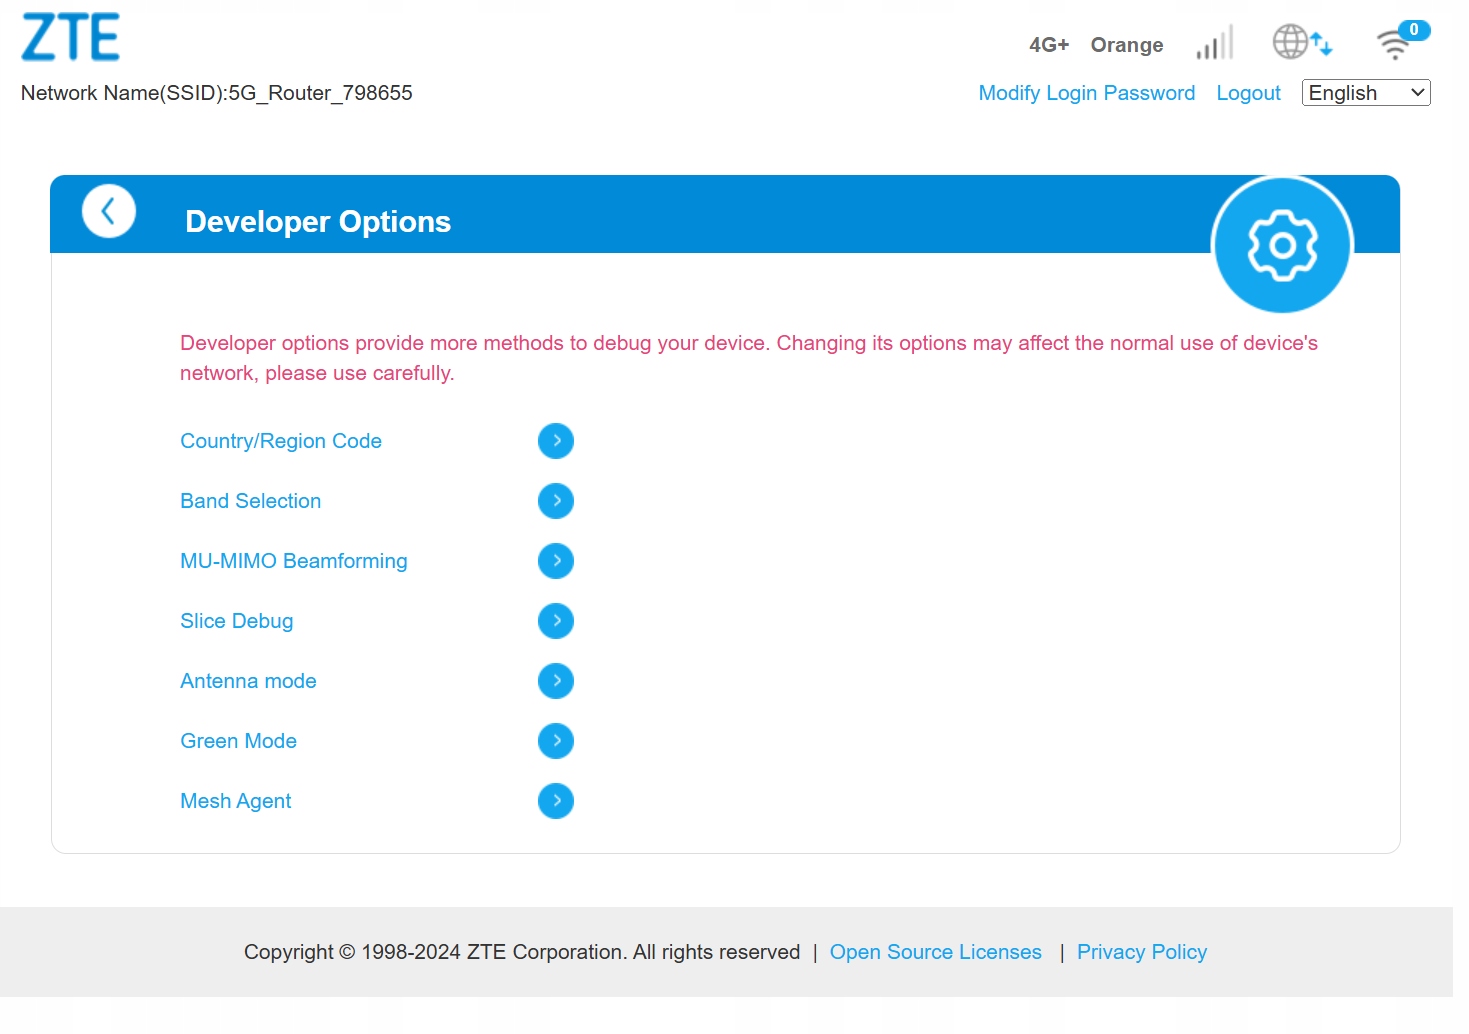Viewport: 1469px width, 1034px height.
Task: Expand MU-MIMO Beamforming using its arrow
Action: [x=555, y=561]
